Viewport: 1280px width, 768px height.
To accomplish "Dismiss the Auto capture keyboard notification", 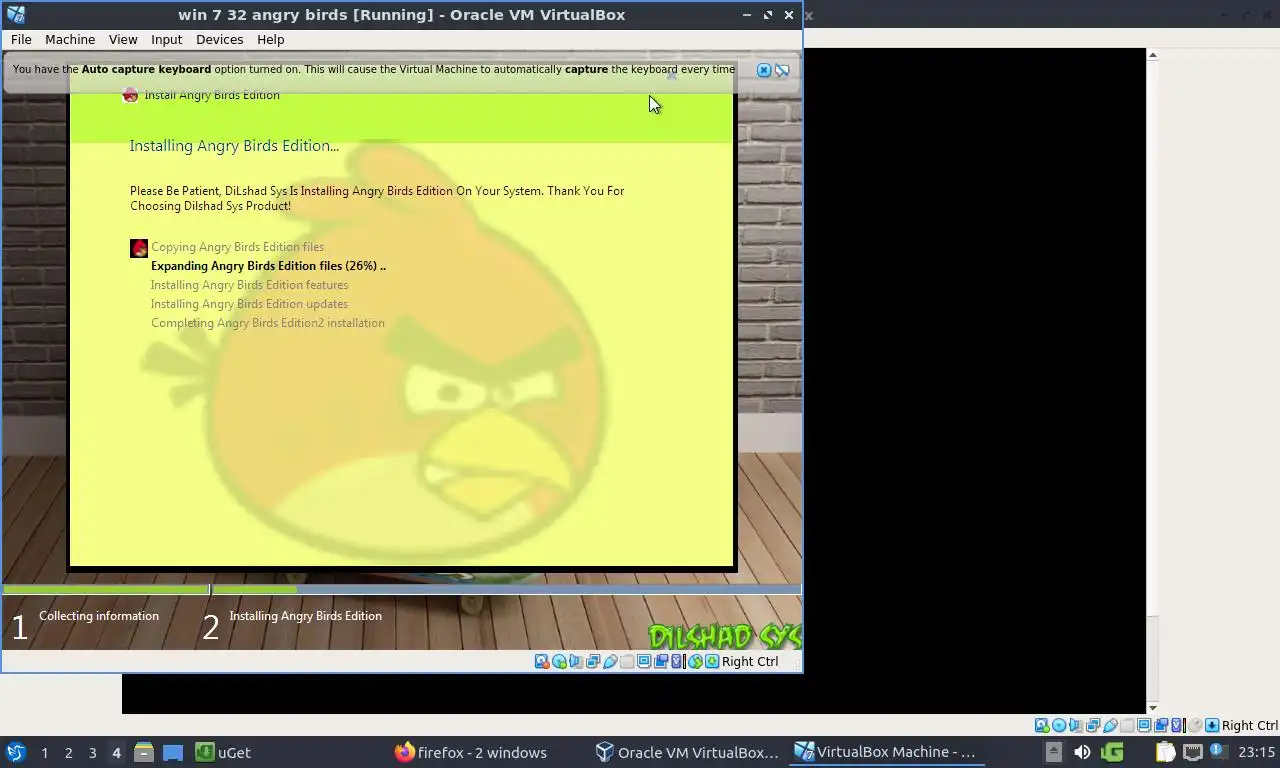I will 764,70.
